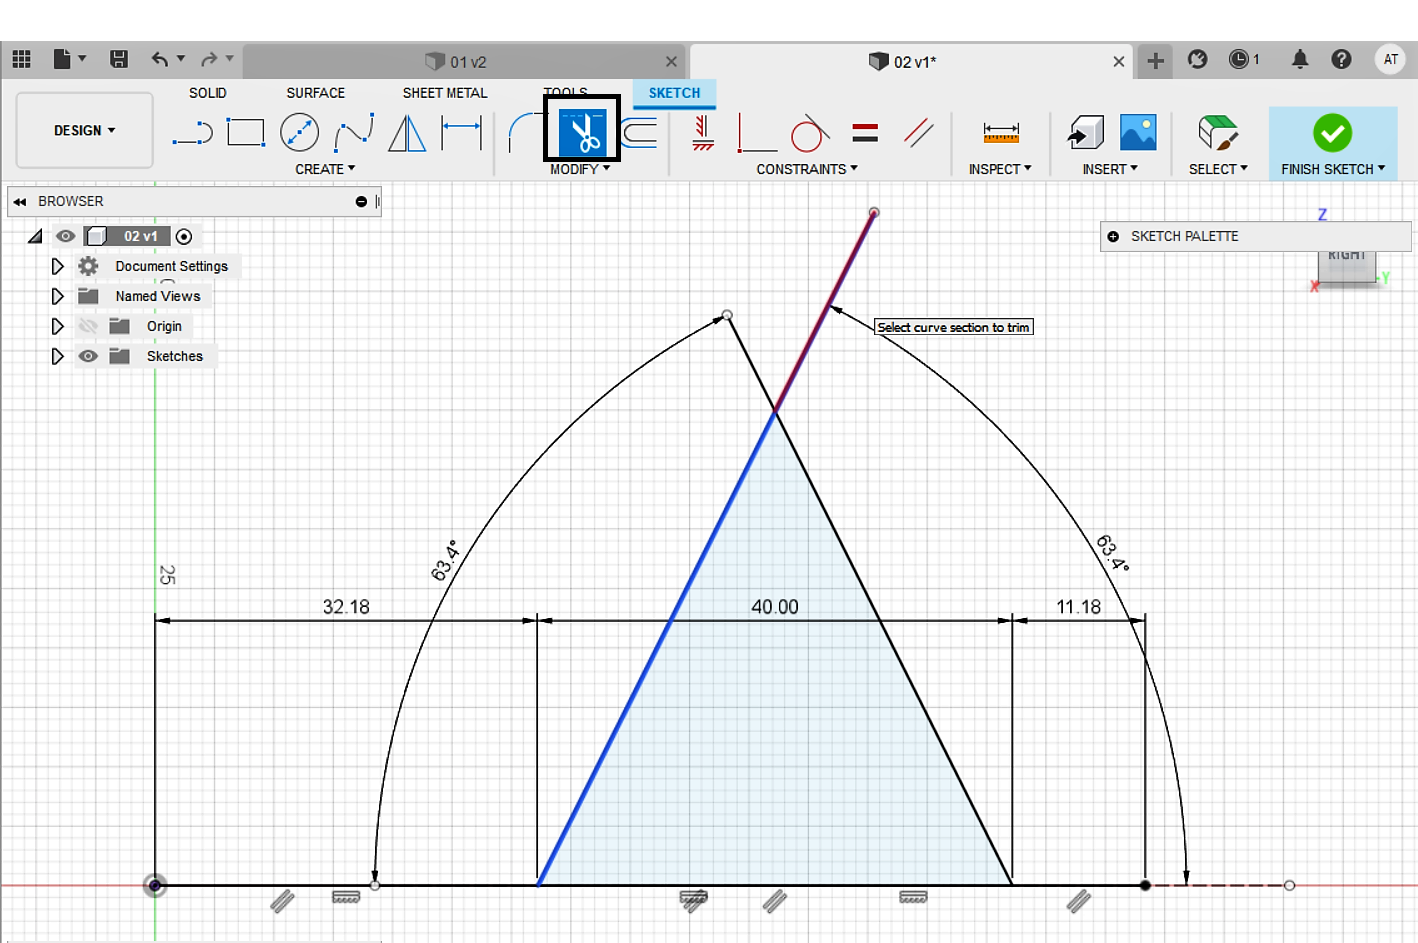This screenshot has width=1418, height=943.
Task: Click the 32.18 dimension value
Action: [346, 607]
